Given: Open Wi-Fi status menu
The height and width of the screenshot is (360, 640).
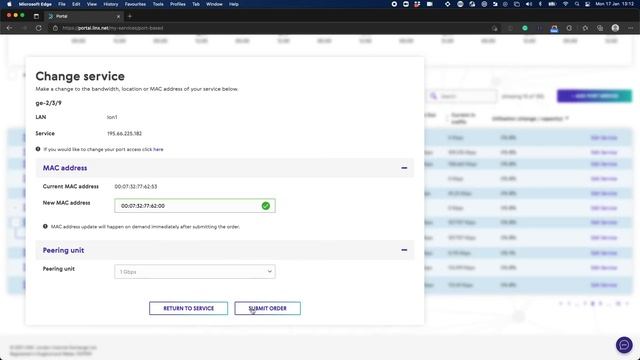Looking at the screenshot, I should tap(565, 4).
